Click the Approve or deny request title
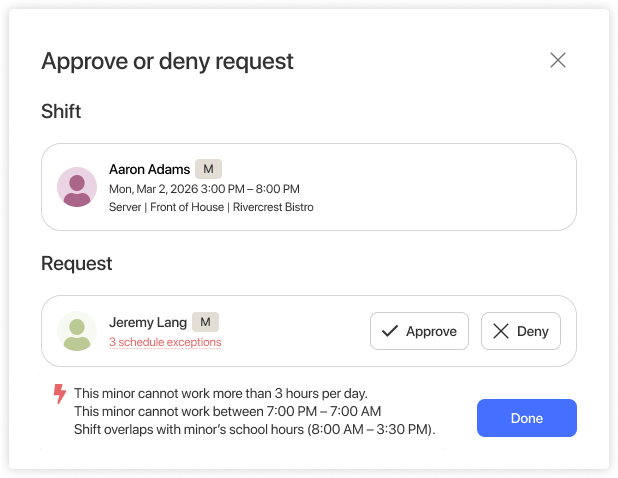The height and width of the screenshot is (478, 618). coord(168,61)
